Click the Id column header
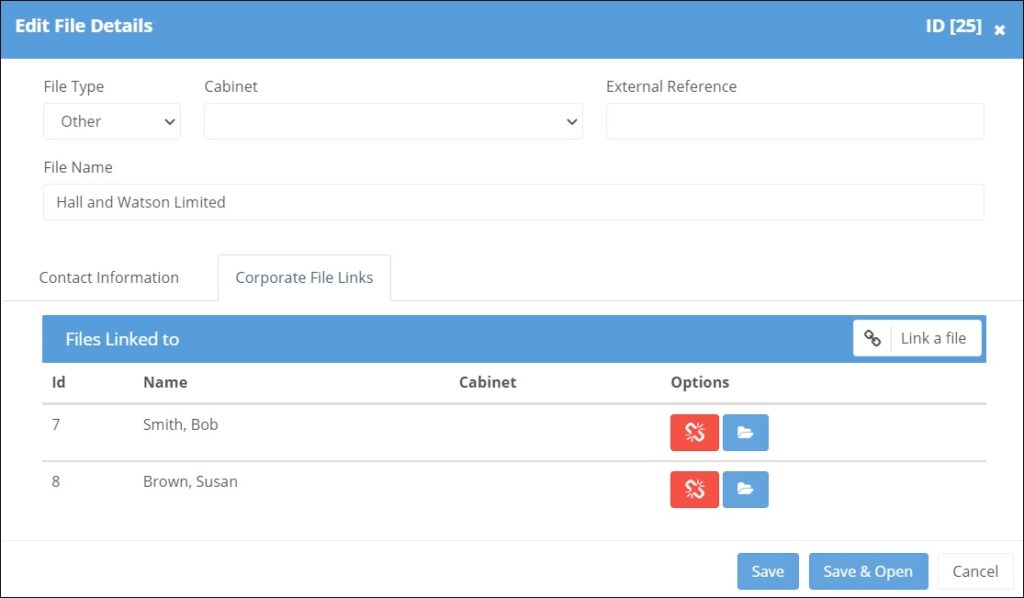The height and width of the screenshot is (598, 1024). click(x=59, y=383)
